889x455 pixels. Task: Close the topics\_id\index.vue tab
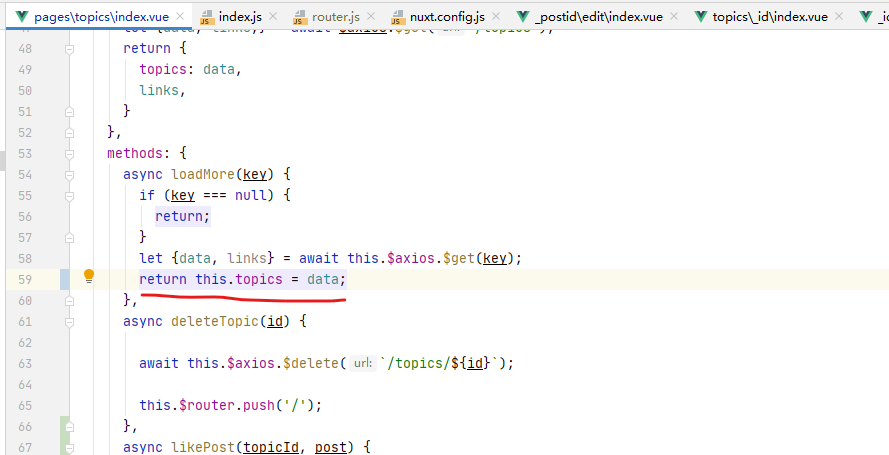coord(839,16)
